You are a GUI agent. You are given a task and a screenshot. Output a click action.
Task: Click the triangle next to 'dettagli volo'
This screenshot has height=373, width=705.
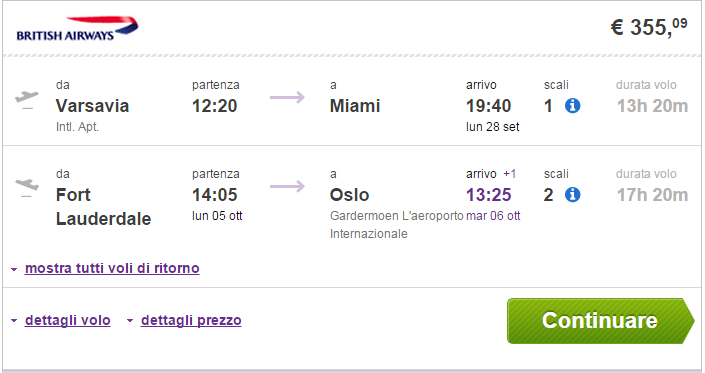[14, 321]
